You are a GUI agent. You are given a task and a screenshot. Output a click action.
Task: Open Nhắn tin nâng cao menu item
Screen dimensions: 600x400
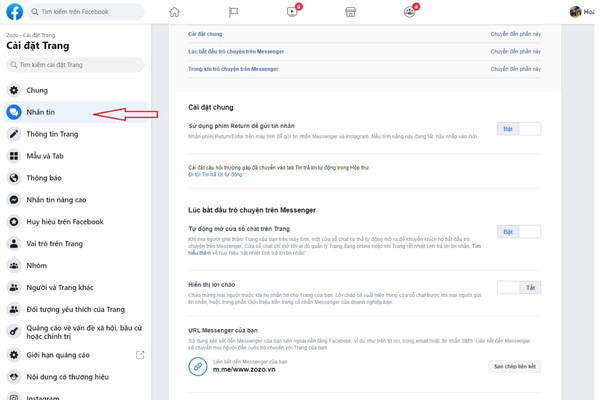pos(75,200)
